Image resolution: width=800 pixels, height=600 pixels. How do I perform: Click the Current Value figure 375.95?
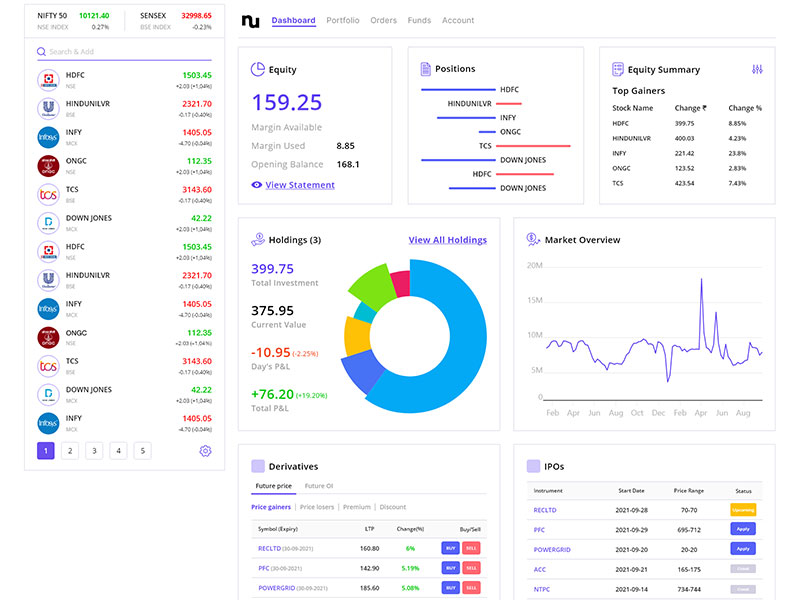[272, 311]
